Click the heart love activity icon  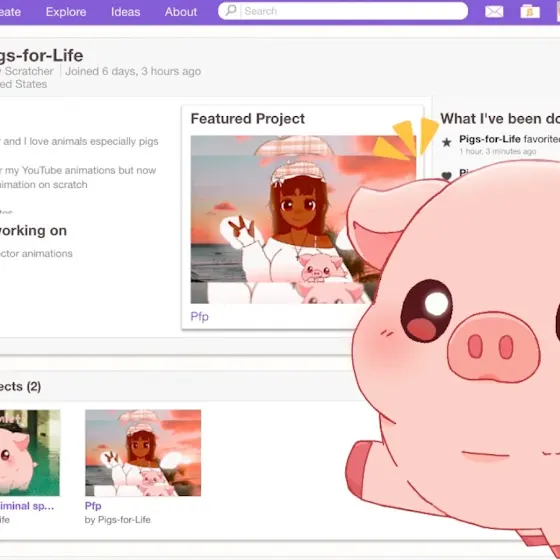(446, 175)
